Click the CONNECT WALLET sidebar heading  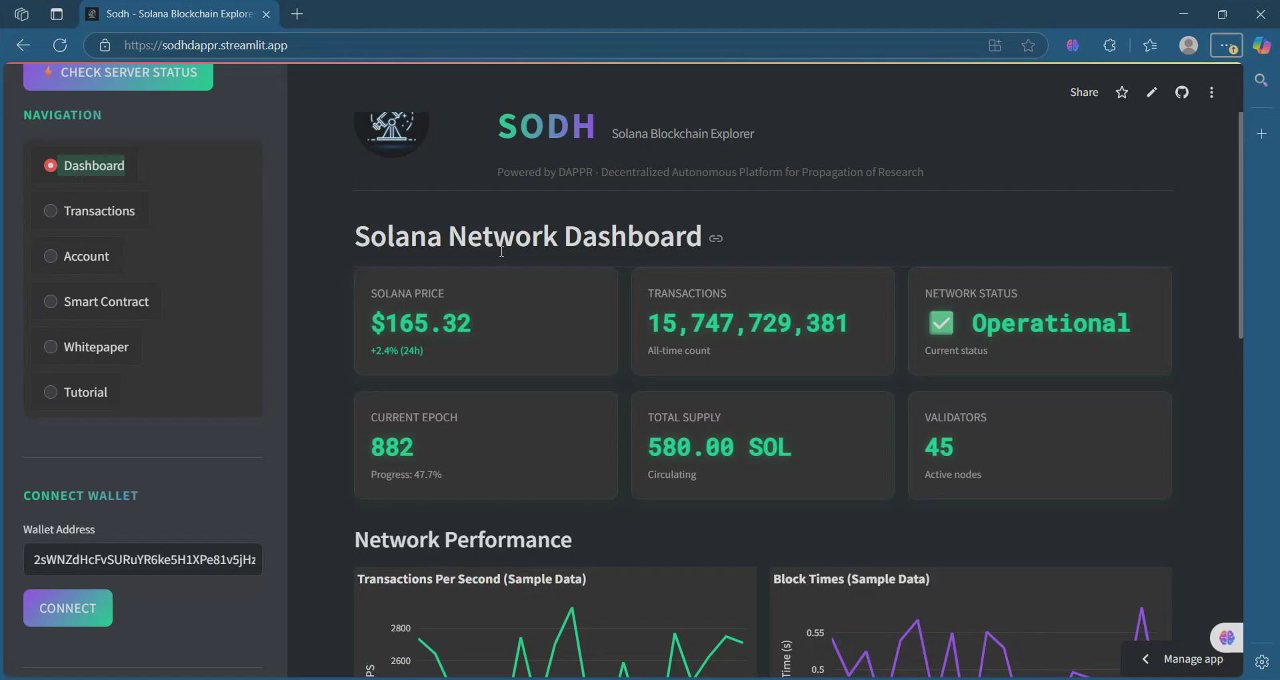point(81,496)
